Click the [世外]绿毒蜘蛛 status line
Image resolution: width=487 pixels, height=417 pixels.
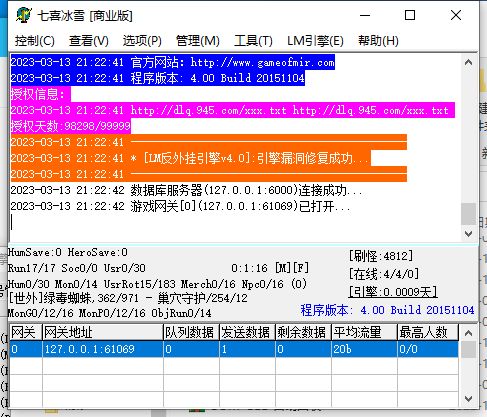(x=128, y=298)
